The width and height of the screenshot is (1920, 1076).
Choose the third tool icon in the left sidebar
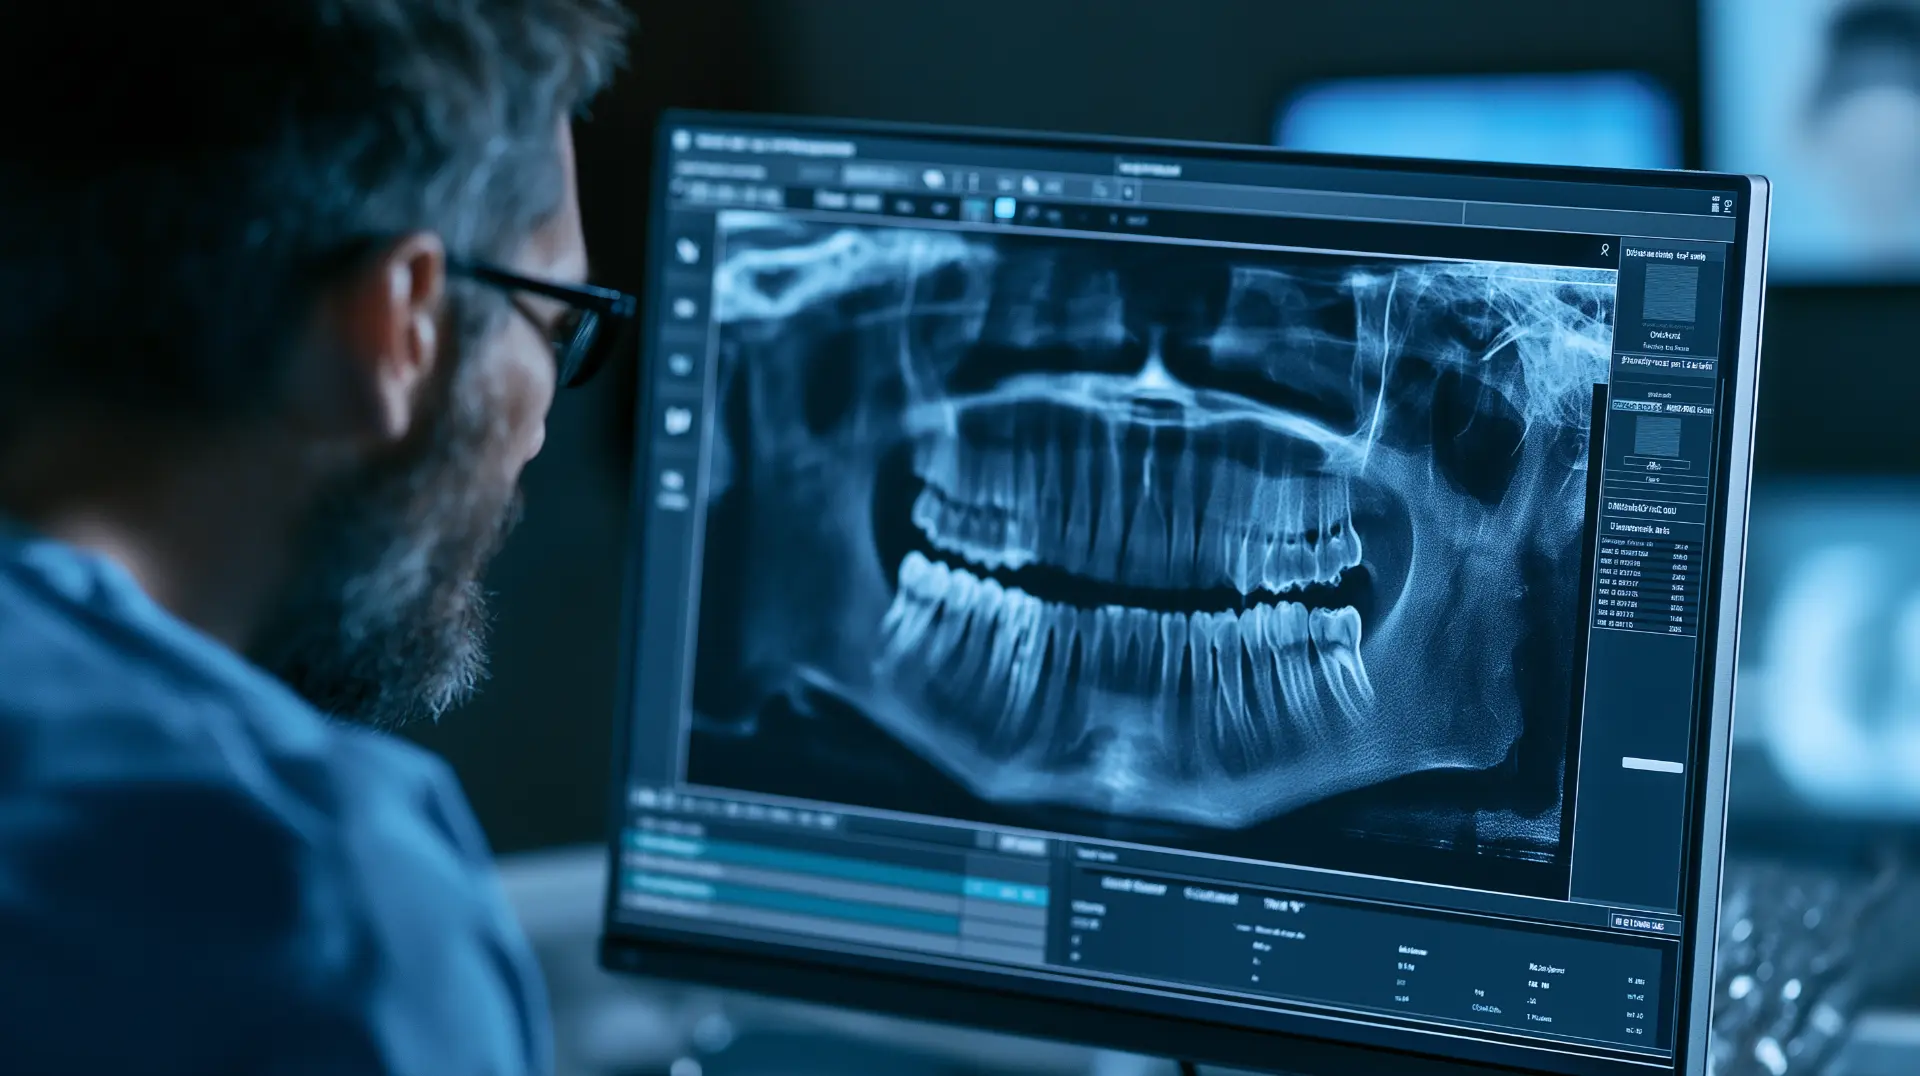pyautogui.click(x=682, y=365)
